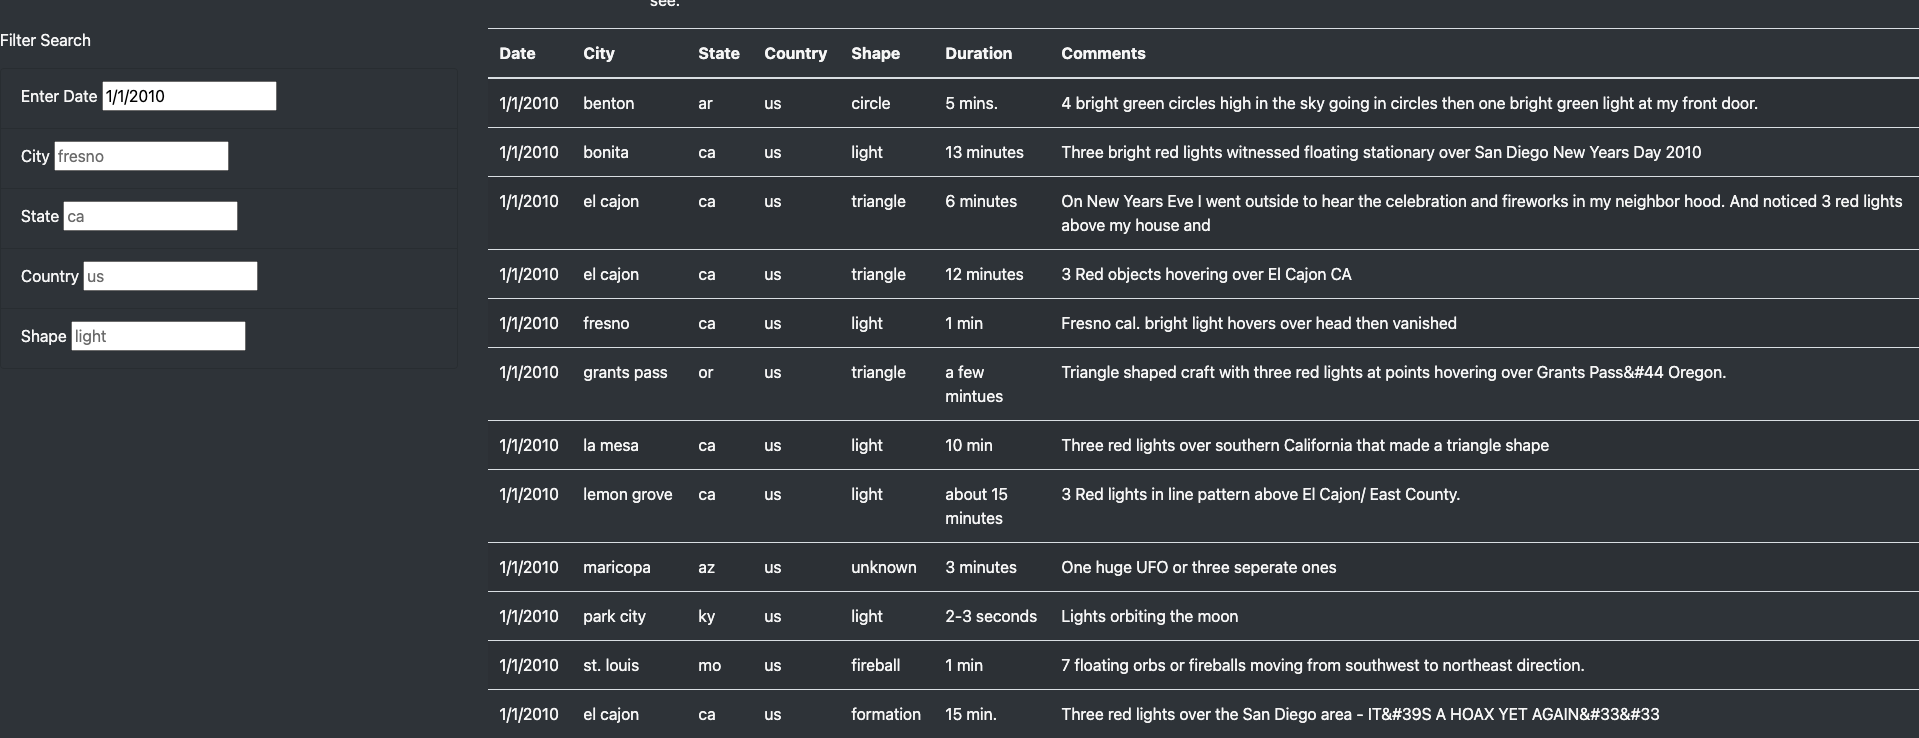Click the grants pass triangle sighting

tap(900, 383)
